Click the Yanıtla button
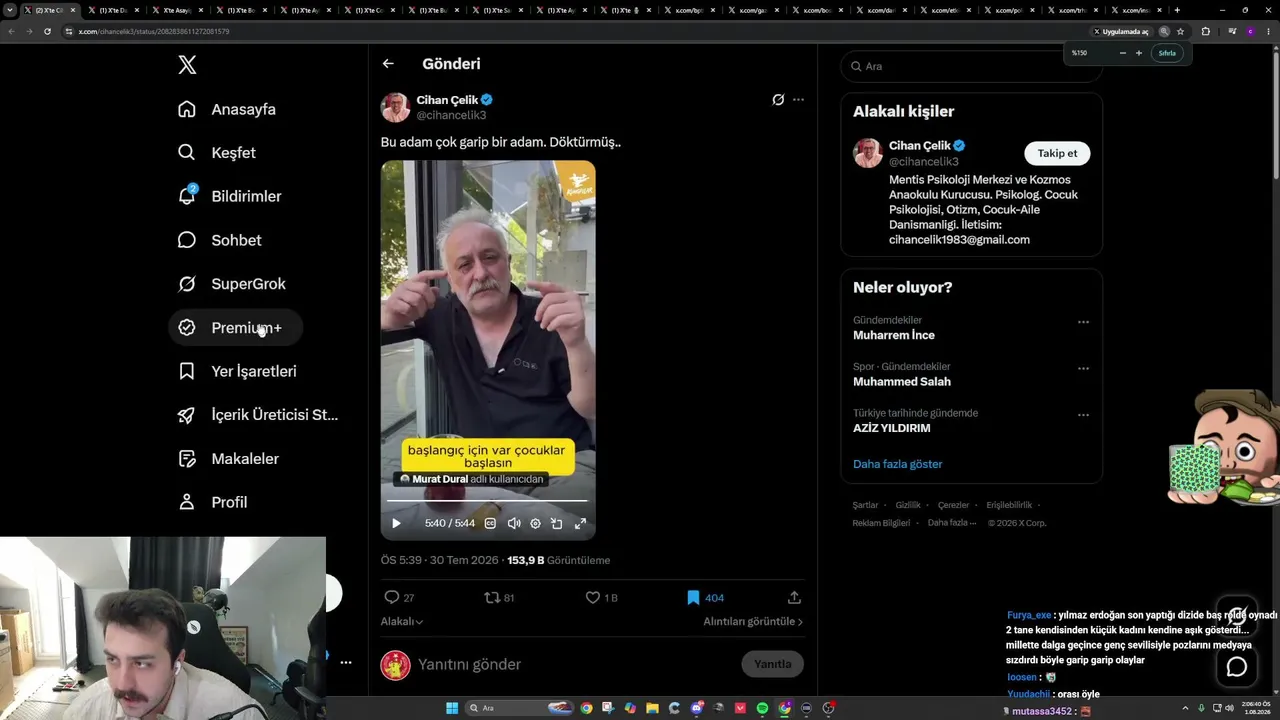This screenshot has width=1280, height=720. tap(772, 664)
